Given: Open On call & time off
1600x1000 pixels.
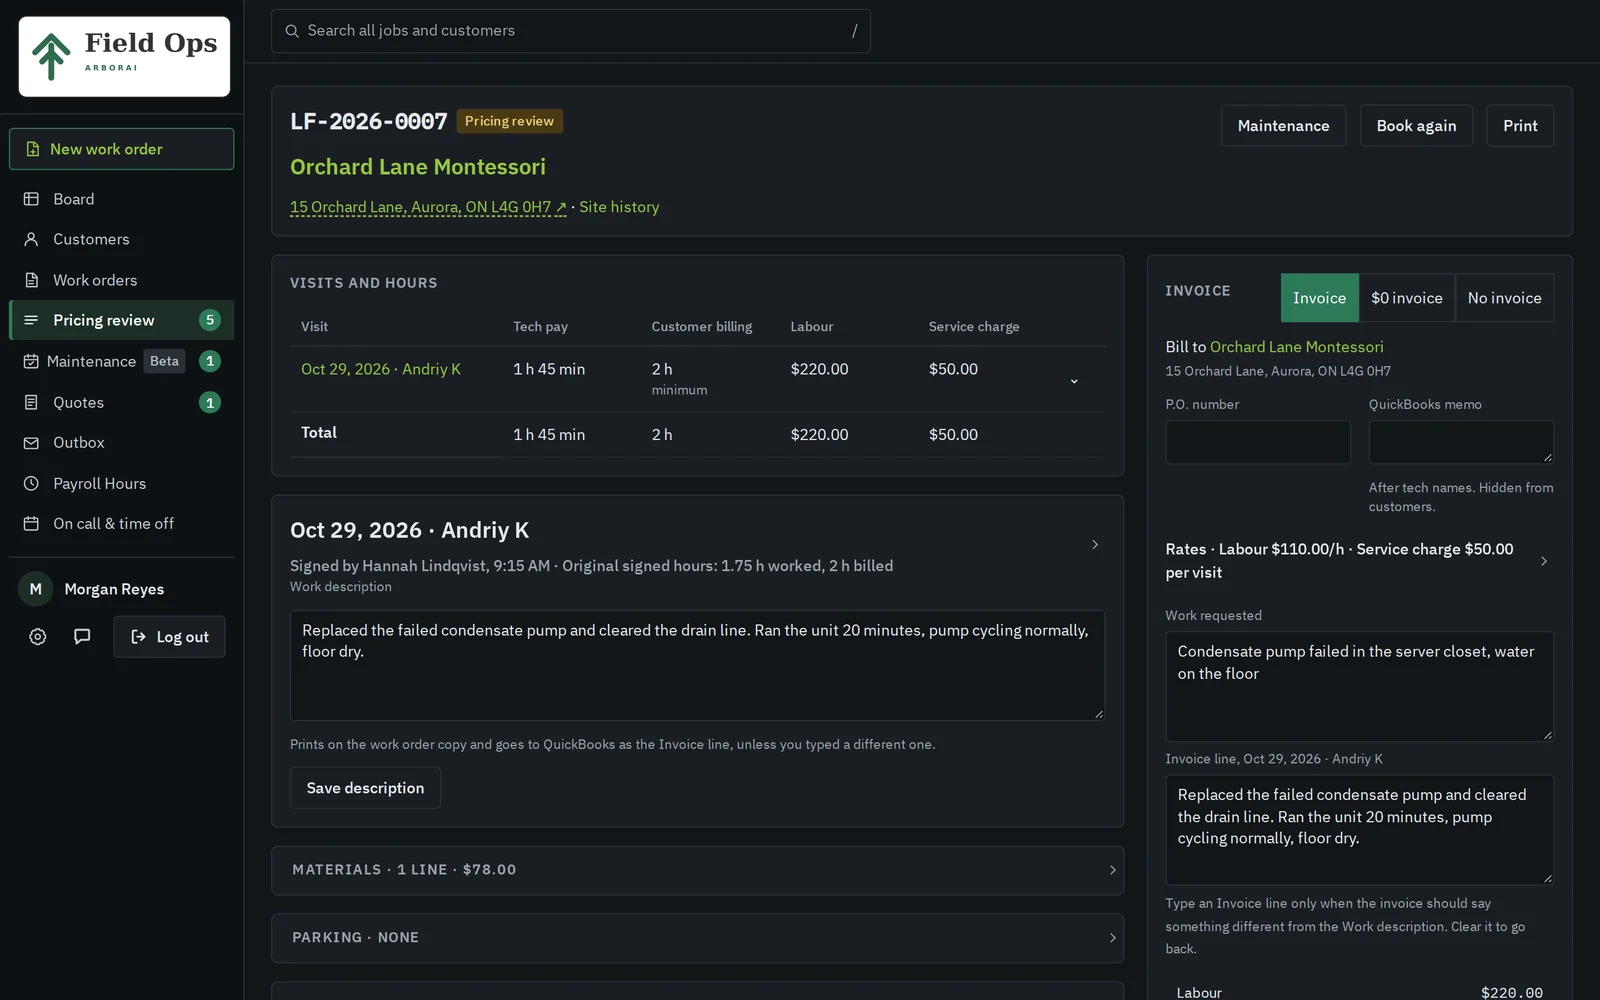Looking at the screenshot, I should (x=122, y=524).
